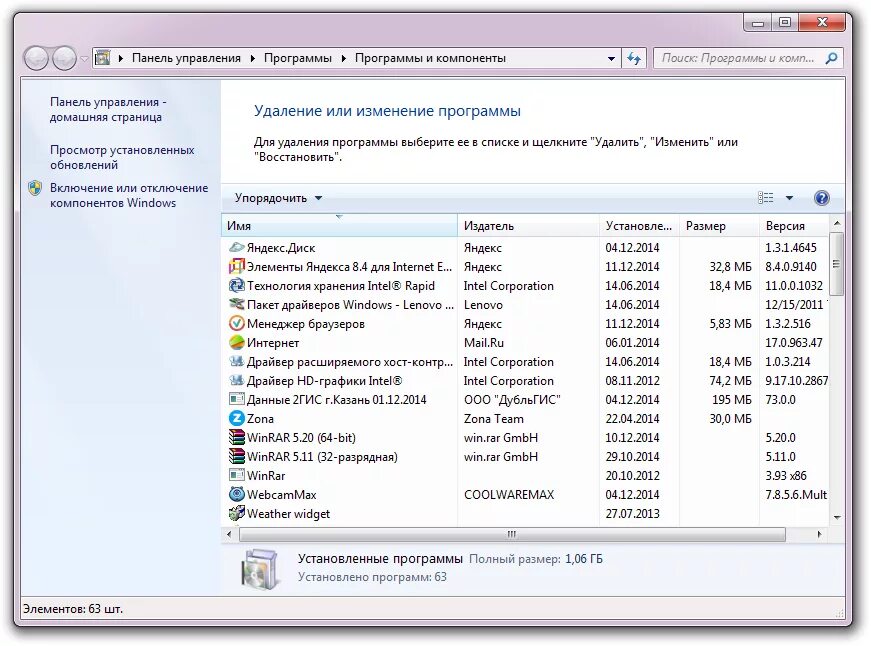The height and width of the screenshot is (646, 871).
Task: Click the Драйвер HD-графики Intel icon
Action: click(237, 380)
